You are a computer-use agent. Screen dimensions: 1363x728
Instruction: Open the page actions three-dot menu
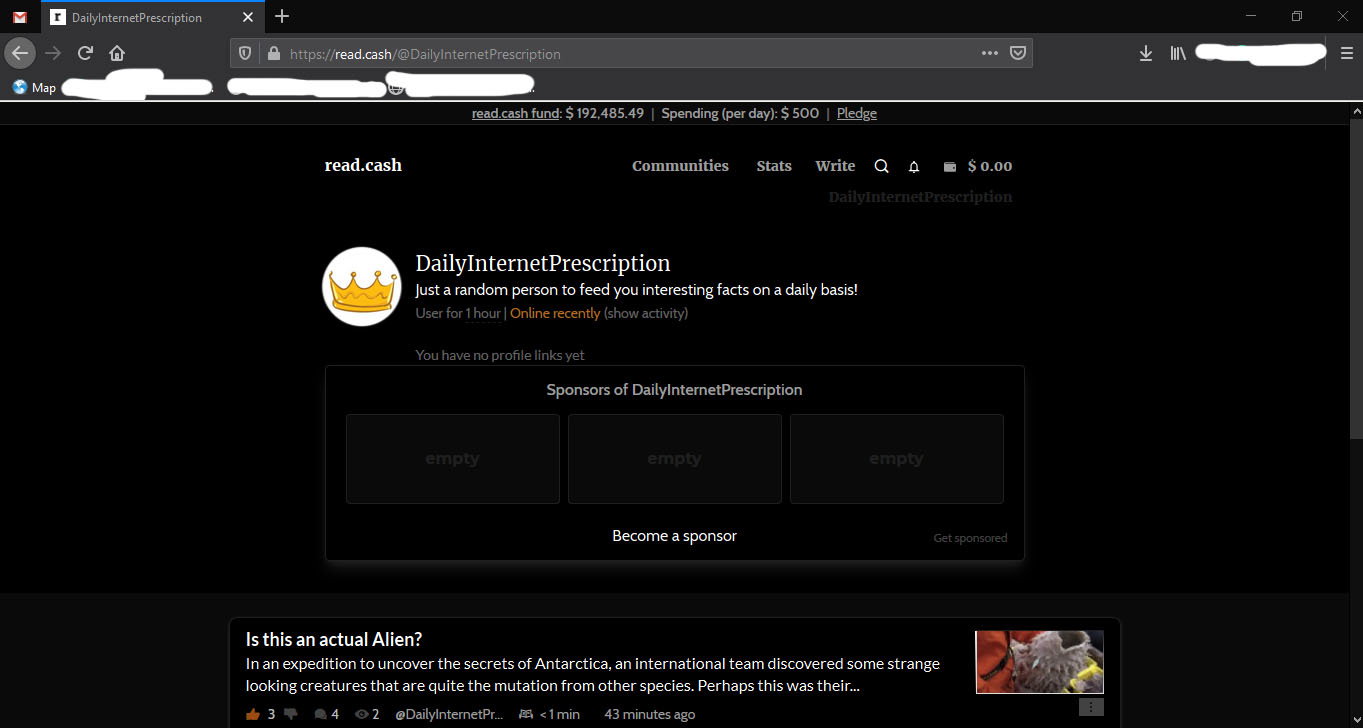point(990,54)
